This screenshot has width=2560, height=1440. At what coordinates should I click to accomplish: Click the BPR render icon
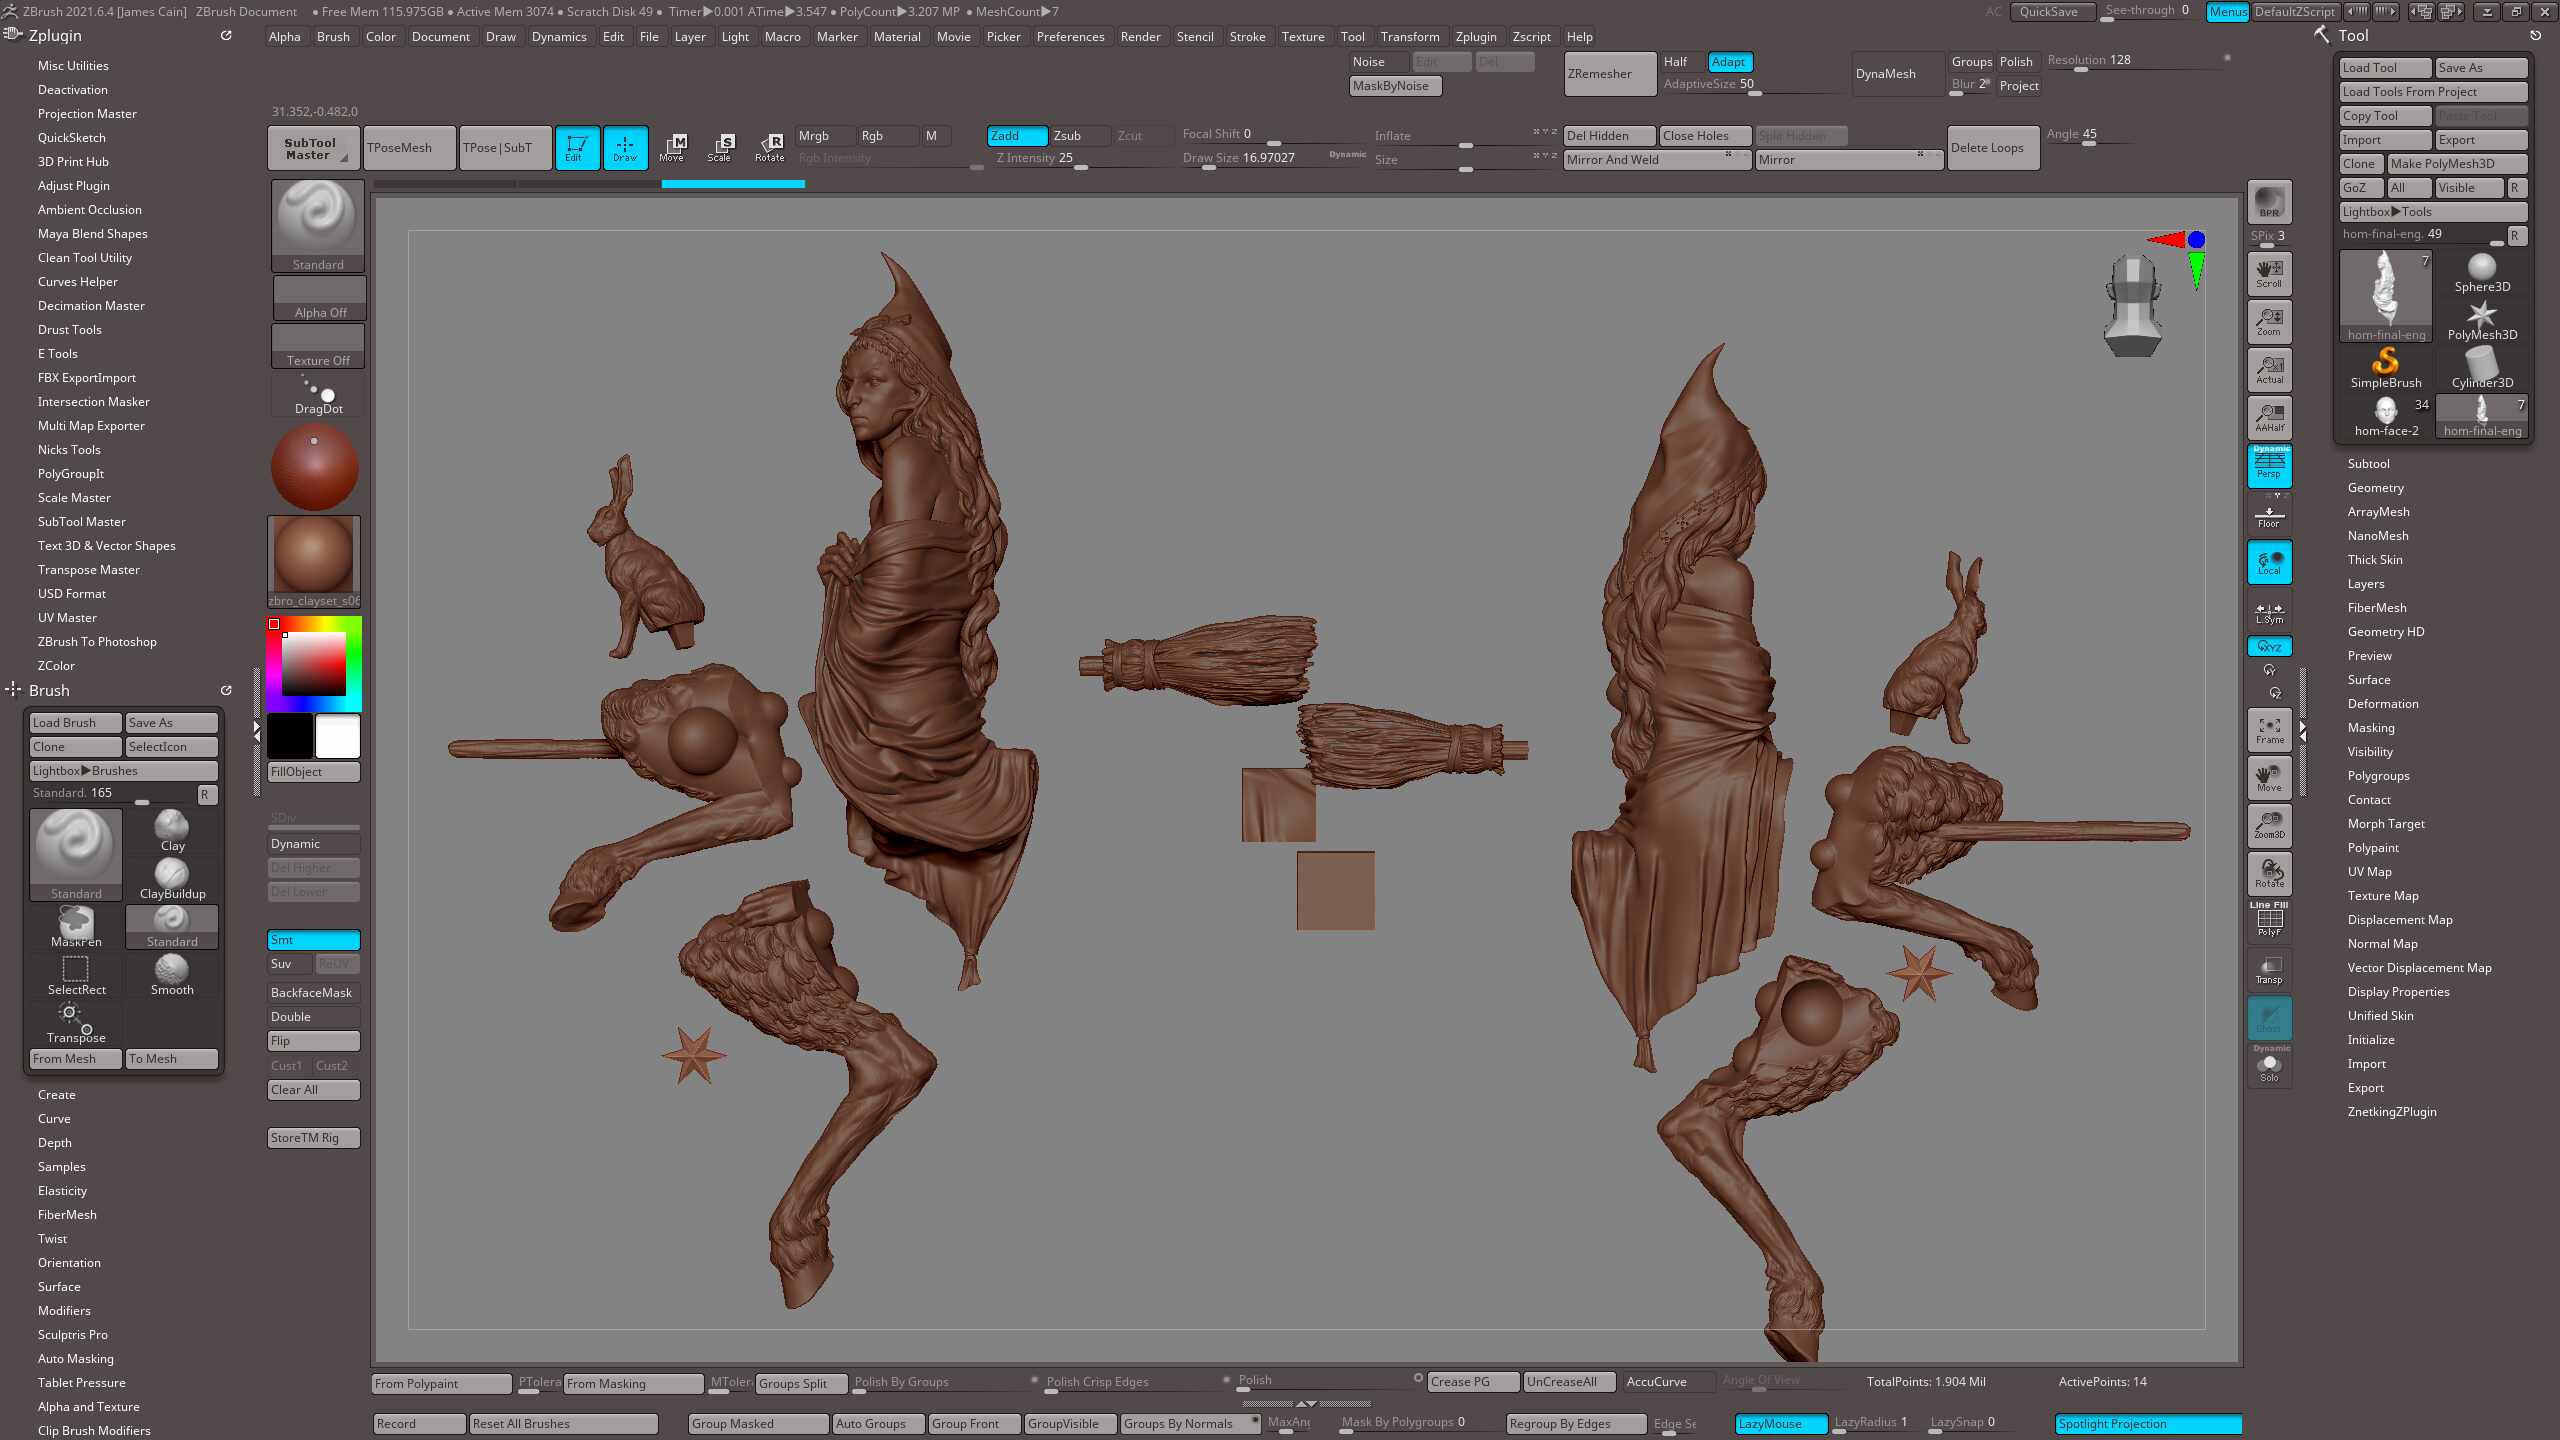(2269, 201)
